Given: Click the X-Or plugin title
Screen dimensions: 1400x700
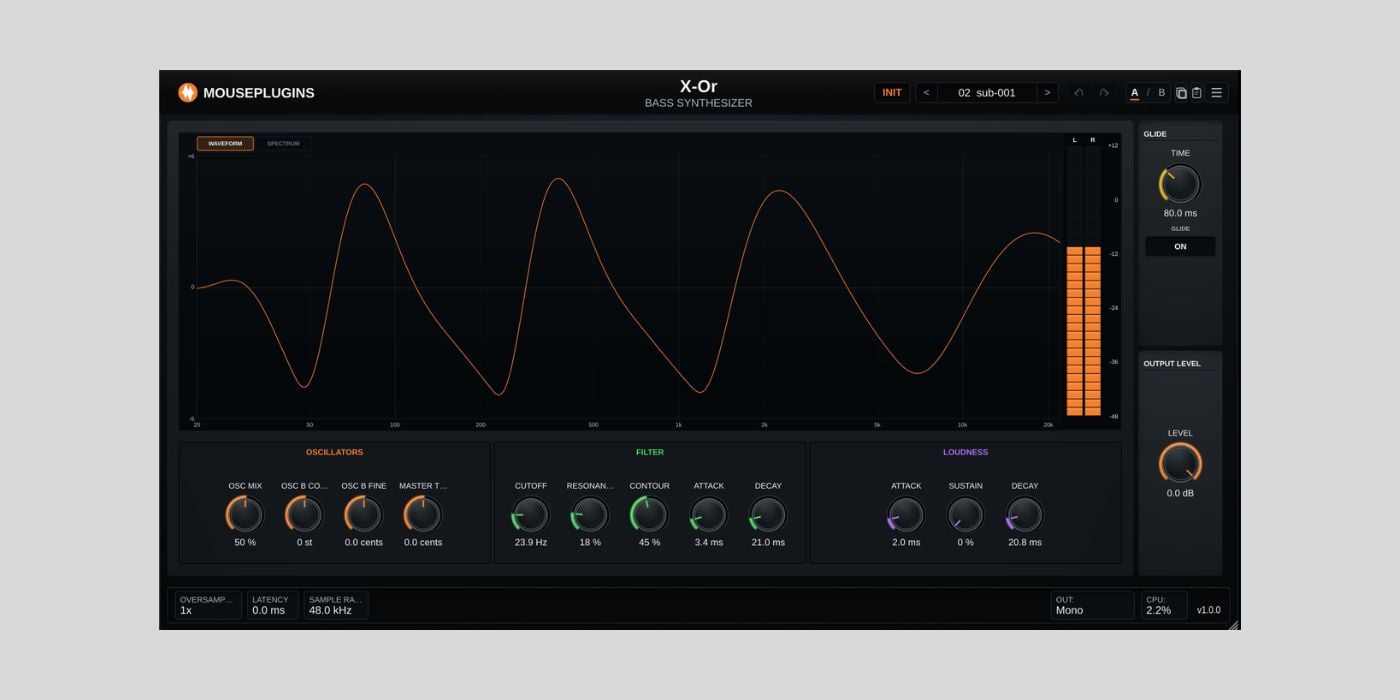Looking at the screenshot, I should [698, 87].
